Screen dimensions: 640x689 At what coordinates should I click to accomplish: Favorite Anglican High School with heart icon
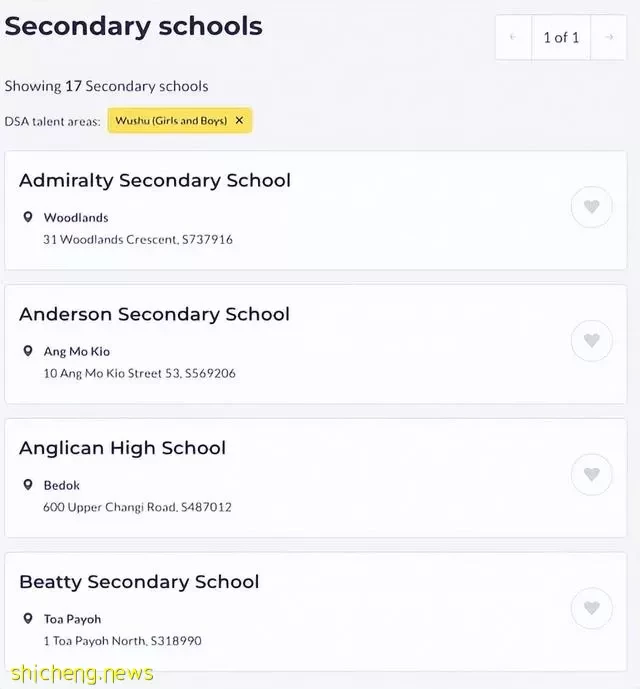click(591, 474)
